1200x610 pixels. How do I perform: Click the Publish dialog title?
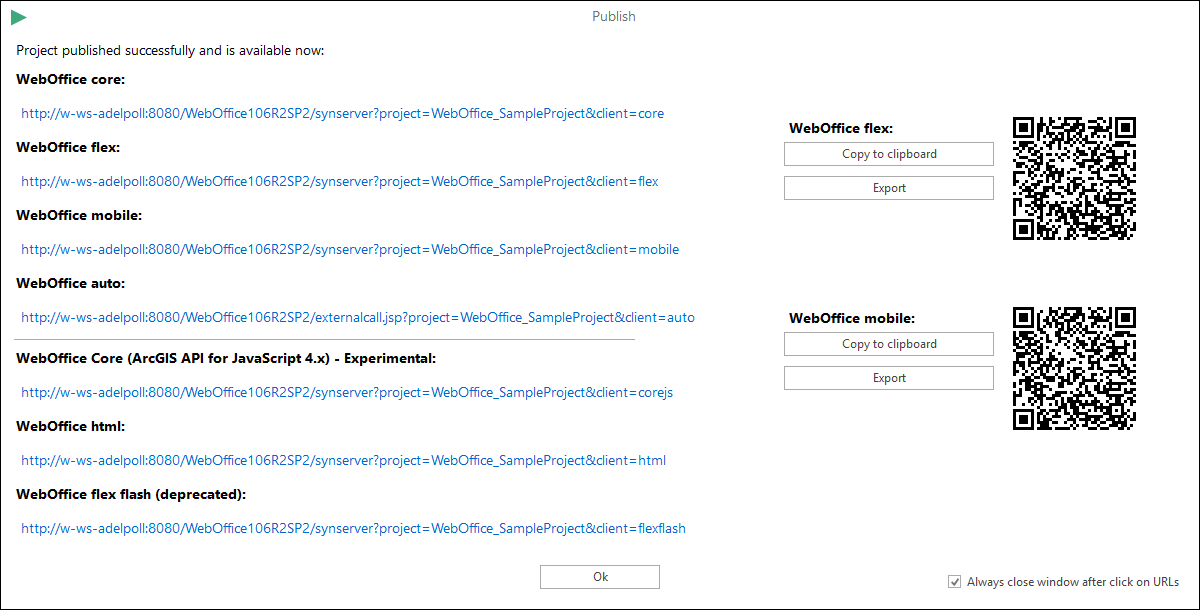pos(613,16)
